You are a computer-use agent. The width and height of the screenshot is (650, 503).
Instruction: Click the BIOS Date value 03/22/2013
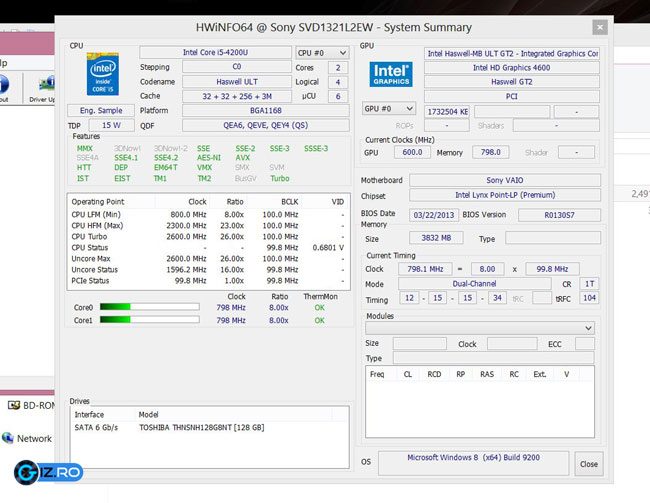(x=434, y=215)
